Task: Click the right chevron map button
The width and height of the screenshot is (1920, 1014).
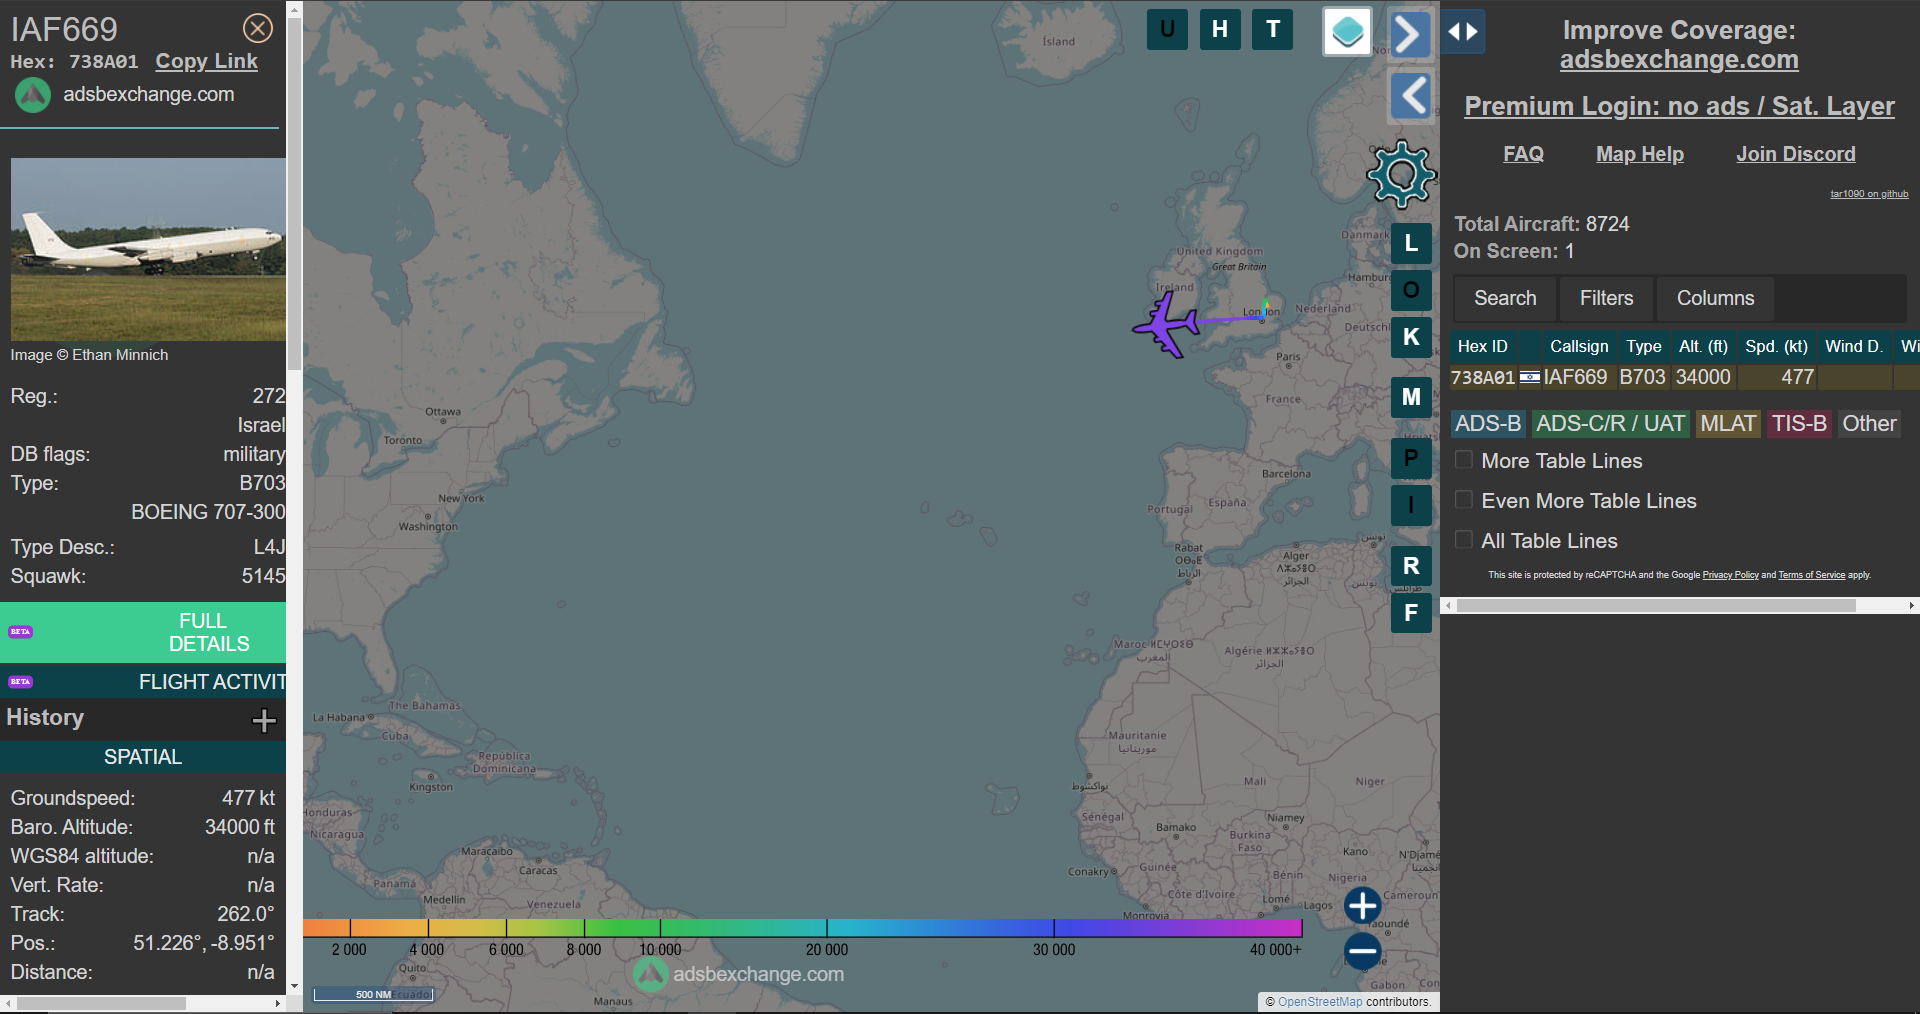Action: coord(1410,34)
